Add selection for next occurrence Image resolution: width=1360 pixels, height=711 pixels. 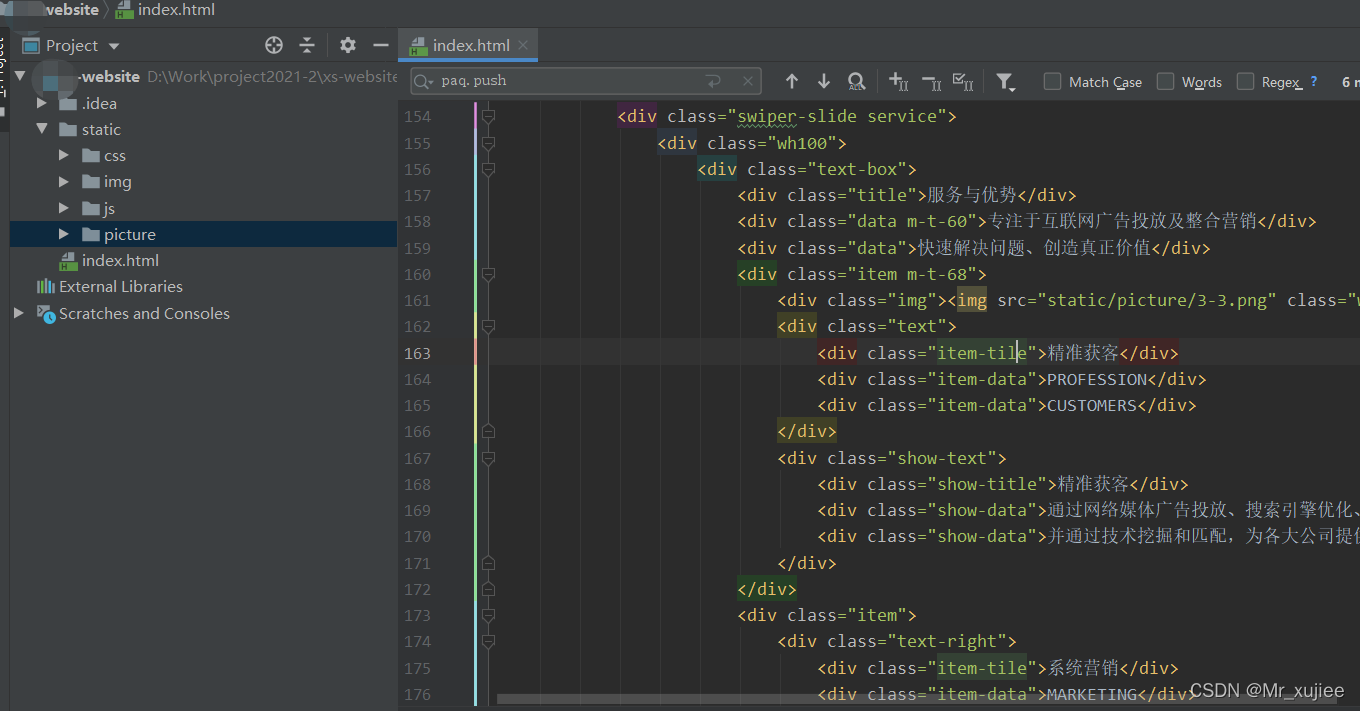[x=898, y=82]
